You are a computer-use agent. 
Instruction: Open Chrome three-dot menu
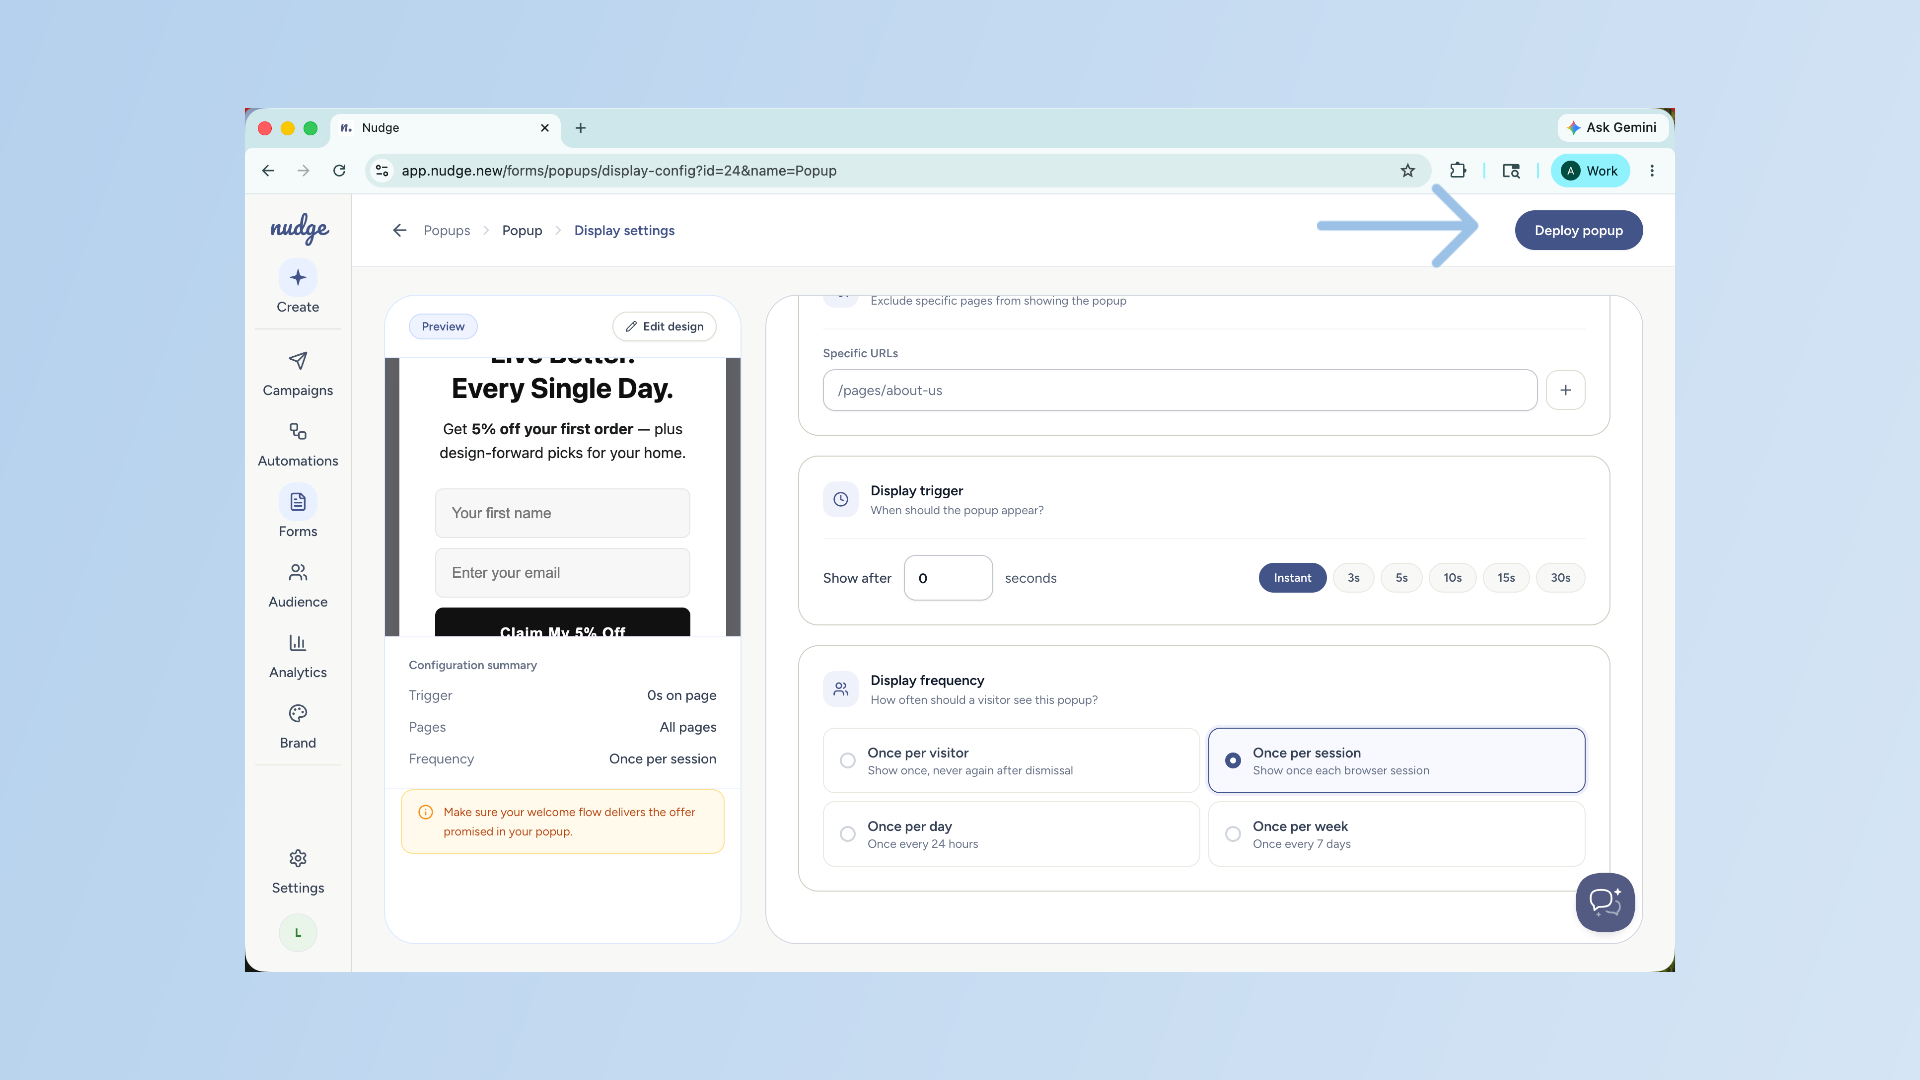tap(1652, 171)
